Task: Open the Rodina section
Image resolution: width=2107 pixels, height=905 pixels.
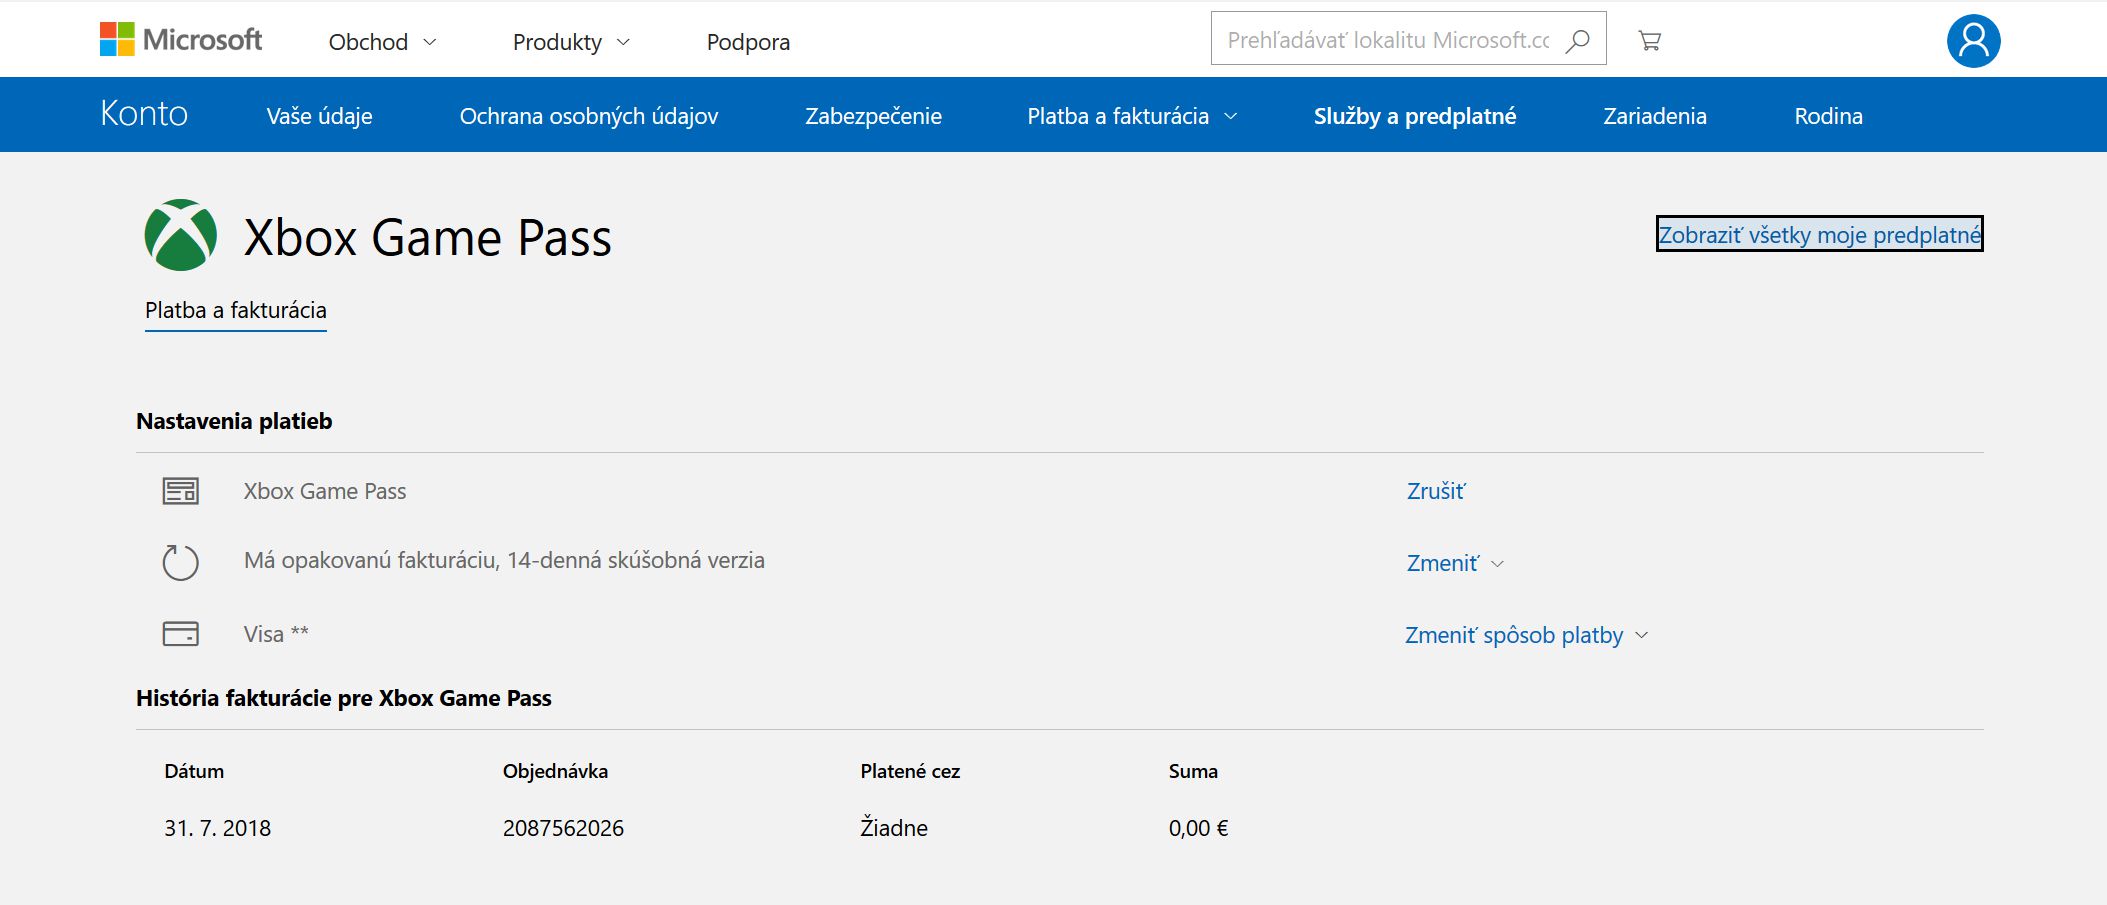Action: pyautogui.click(x=1828, y=116)
